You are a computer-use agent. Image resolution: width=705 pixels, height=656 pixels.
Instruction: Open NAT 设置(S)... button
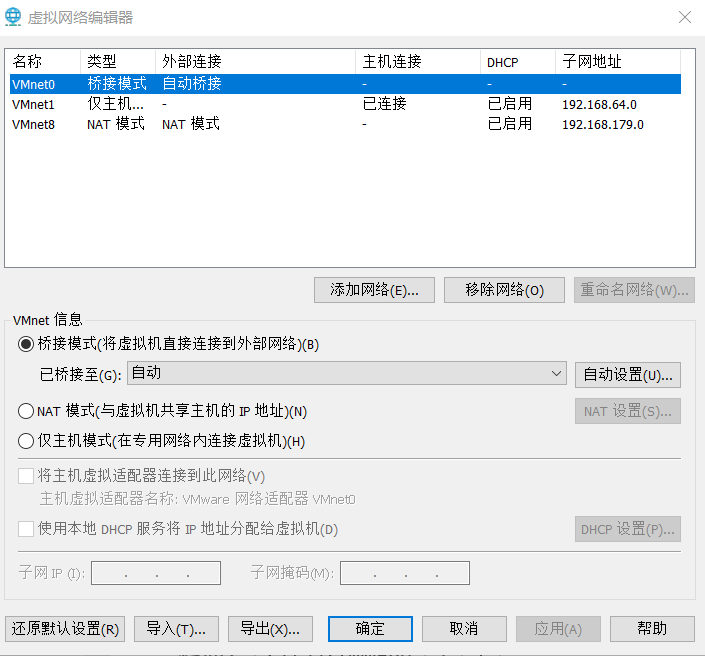(628, 411)
